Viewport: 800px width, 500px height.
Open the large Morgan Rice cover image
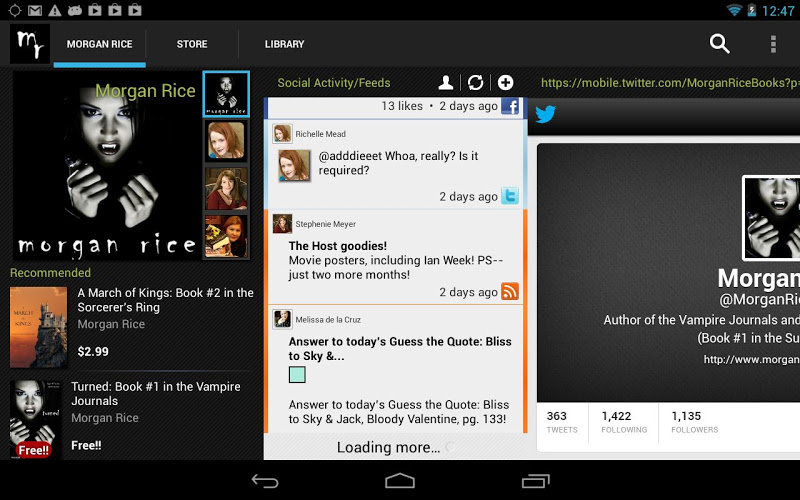(x=106, y=165)
